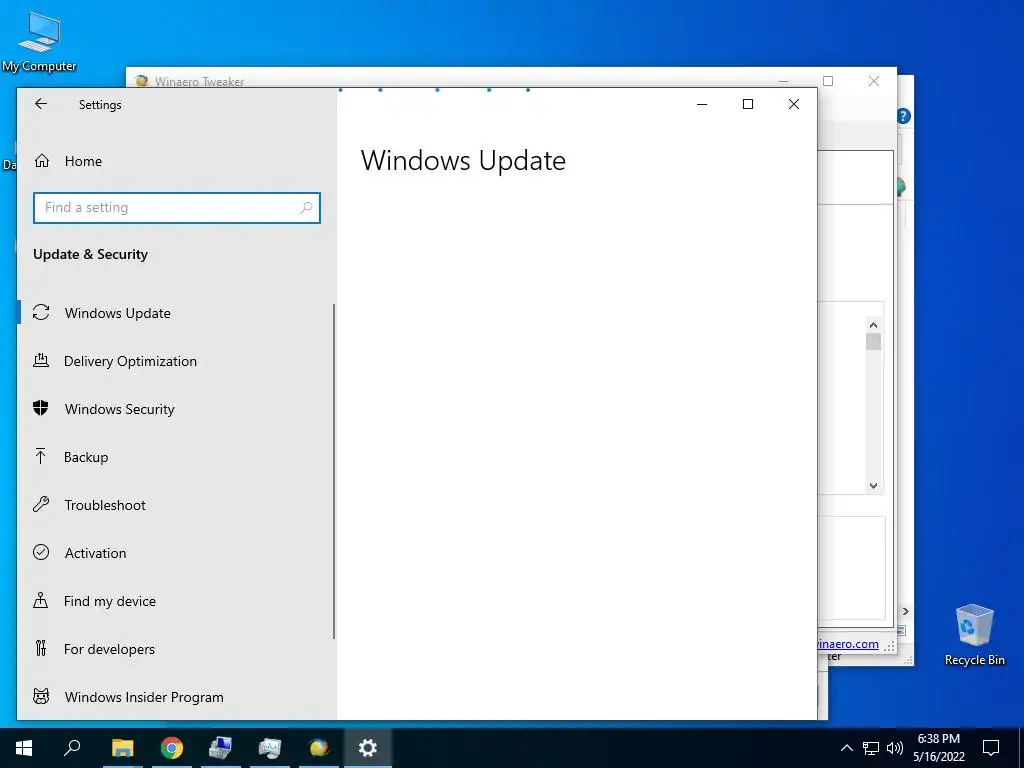Image resolution: width=1024 pixels, height=768 pixels.
Task: Click the volume speaker icon in tray
Action: 895,748
